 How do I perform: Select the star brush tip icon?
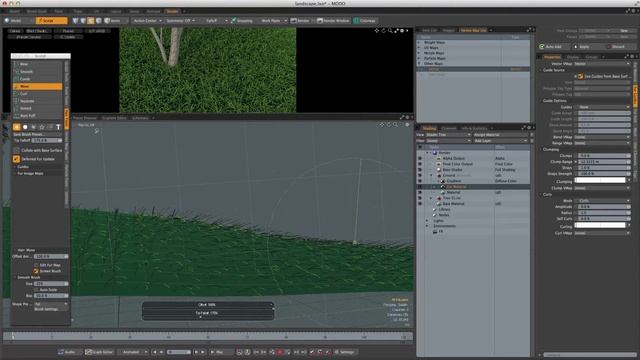[x=42, y=127]
